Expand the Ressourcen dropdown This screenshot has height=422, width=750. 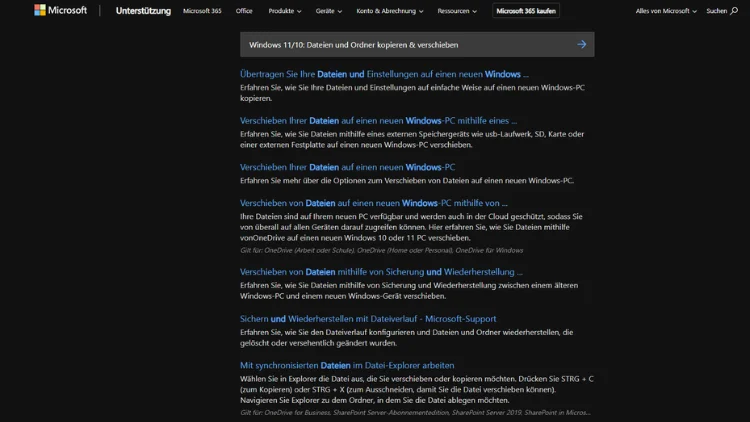[x=457, y=11]
